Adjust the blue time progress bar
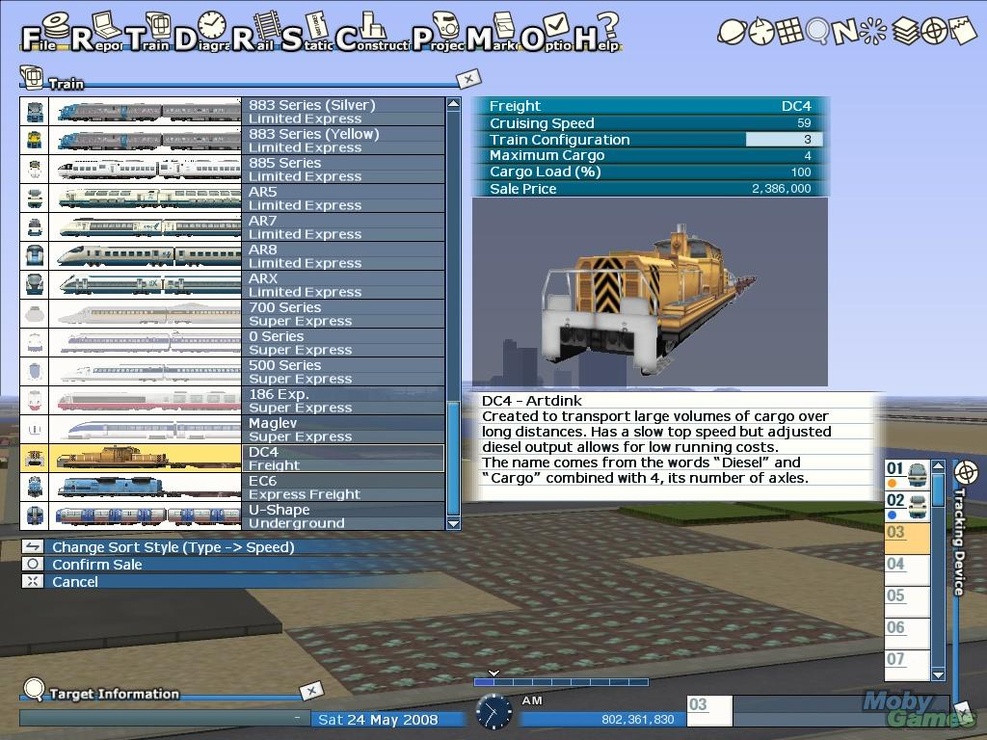This screenshot has height=740, width=987. (560, 681)
